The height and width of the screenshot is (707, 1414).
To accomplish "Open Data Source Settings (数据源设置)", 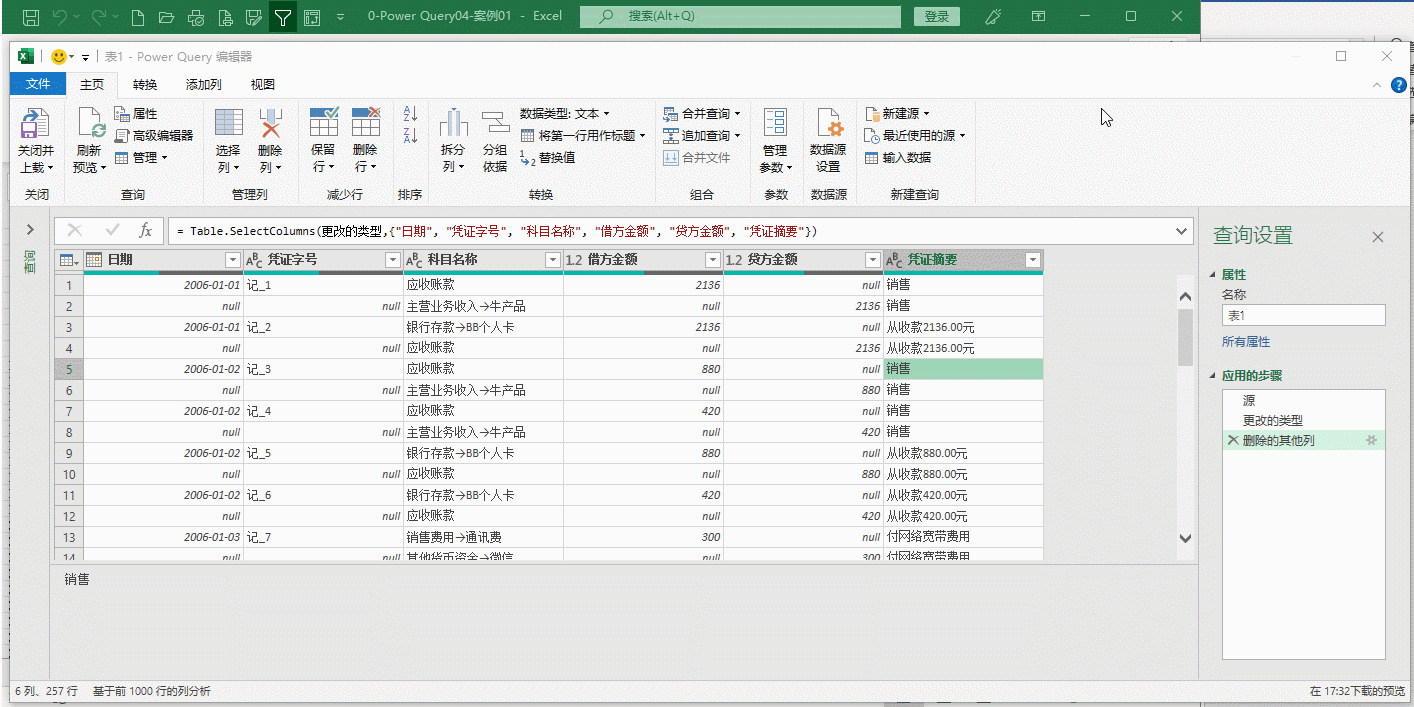I will 828,140.
